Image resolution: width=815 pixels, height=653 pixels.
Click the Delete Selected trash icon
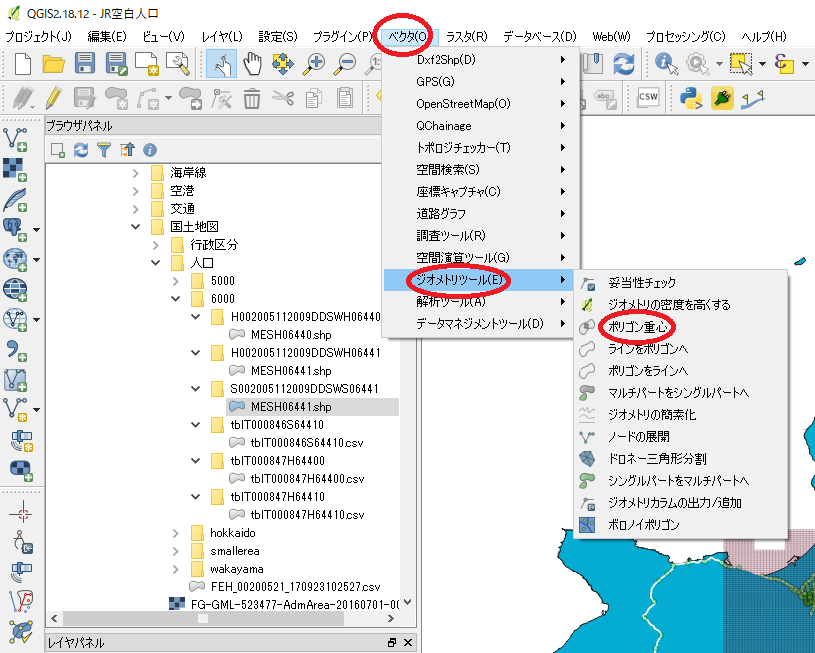pyautogui.click(x=252, y=98)
